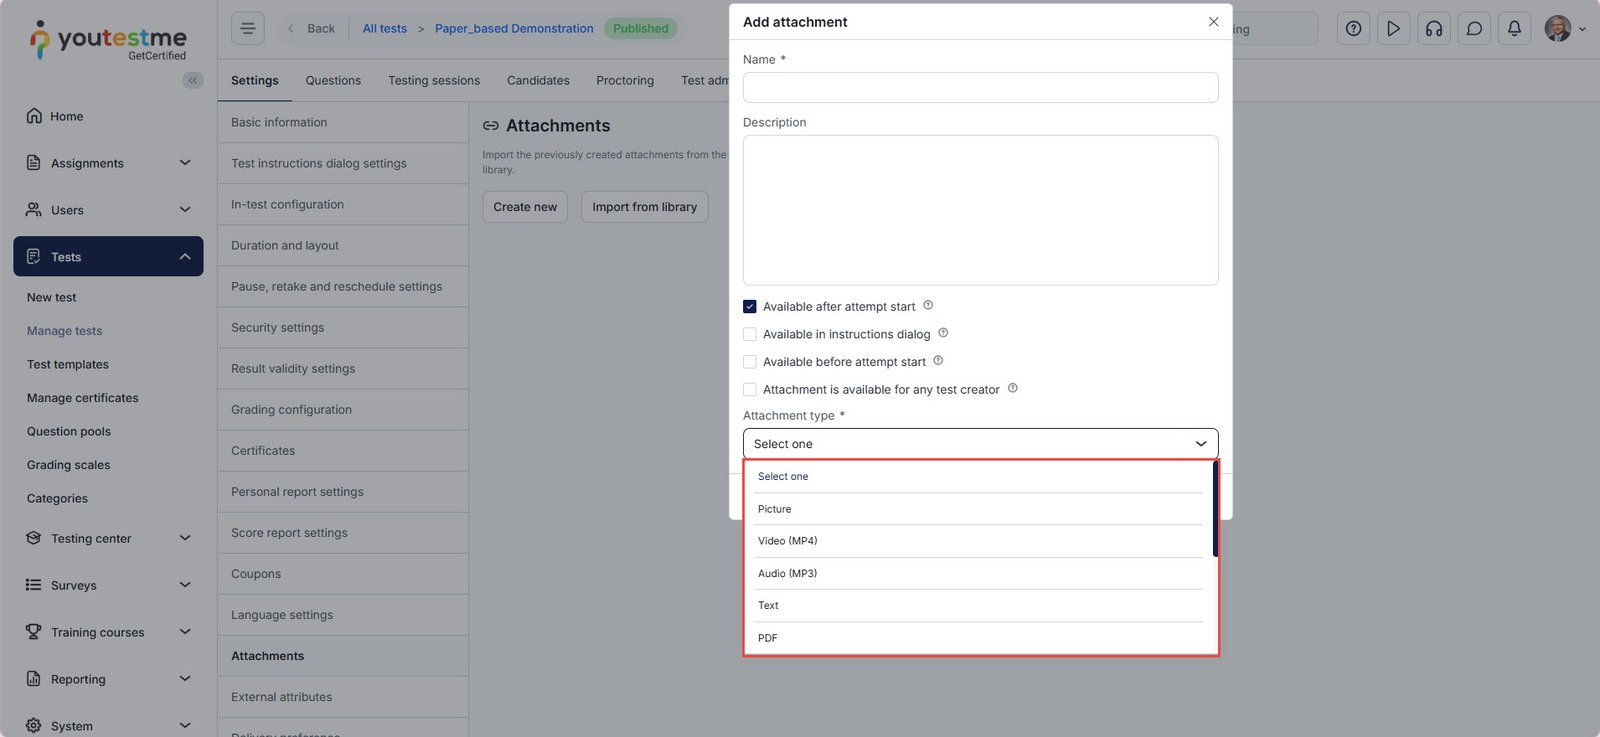Screen dimensions: 1600x737
Task: Enable Available before attempt start checkbox
Action: click(x=750, y=362)
